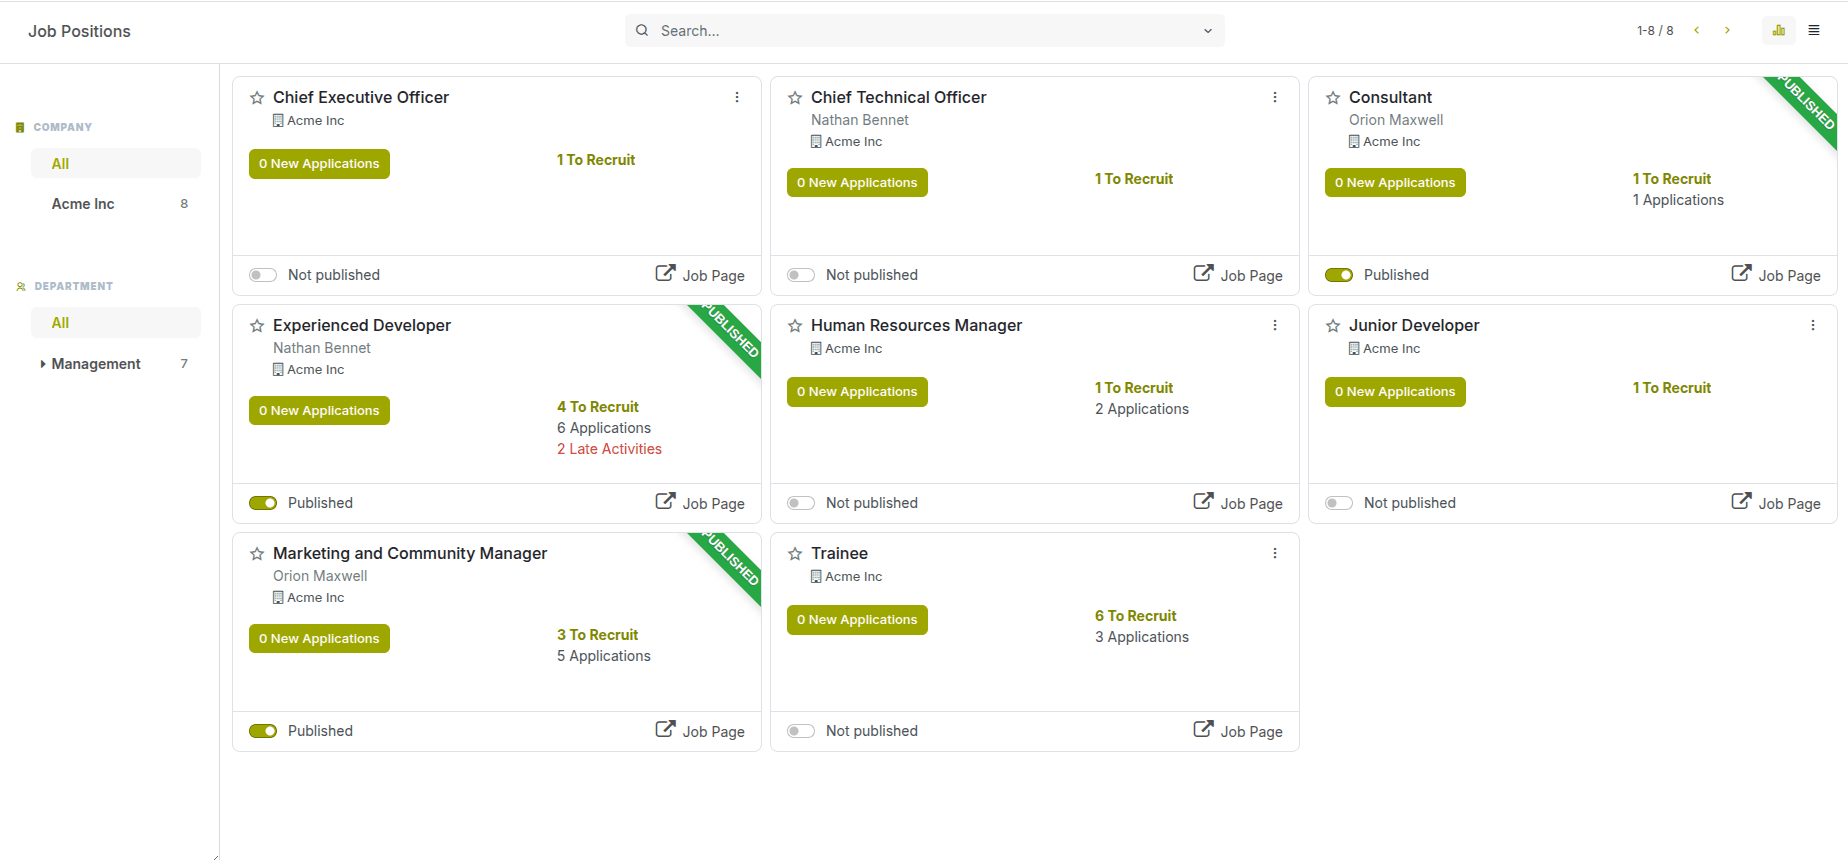The image size is (1848, 860).
Task: Open the search options dropdown arrow
Action: click(x=1208, y=31)
